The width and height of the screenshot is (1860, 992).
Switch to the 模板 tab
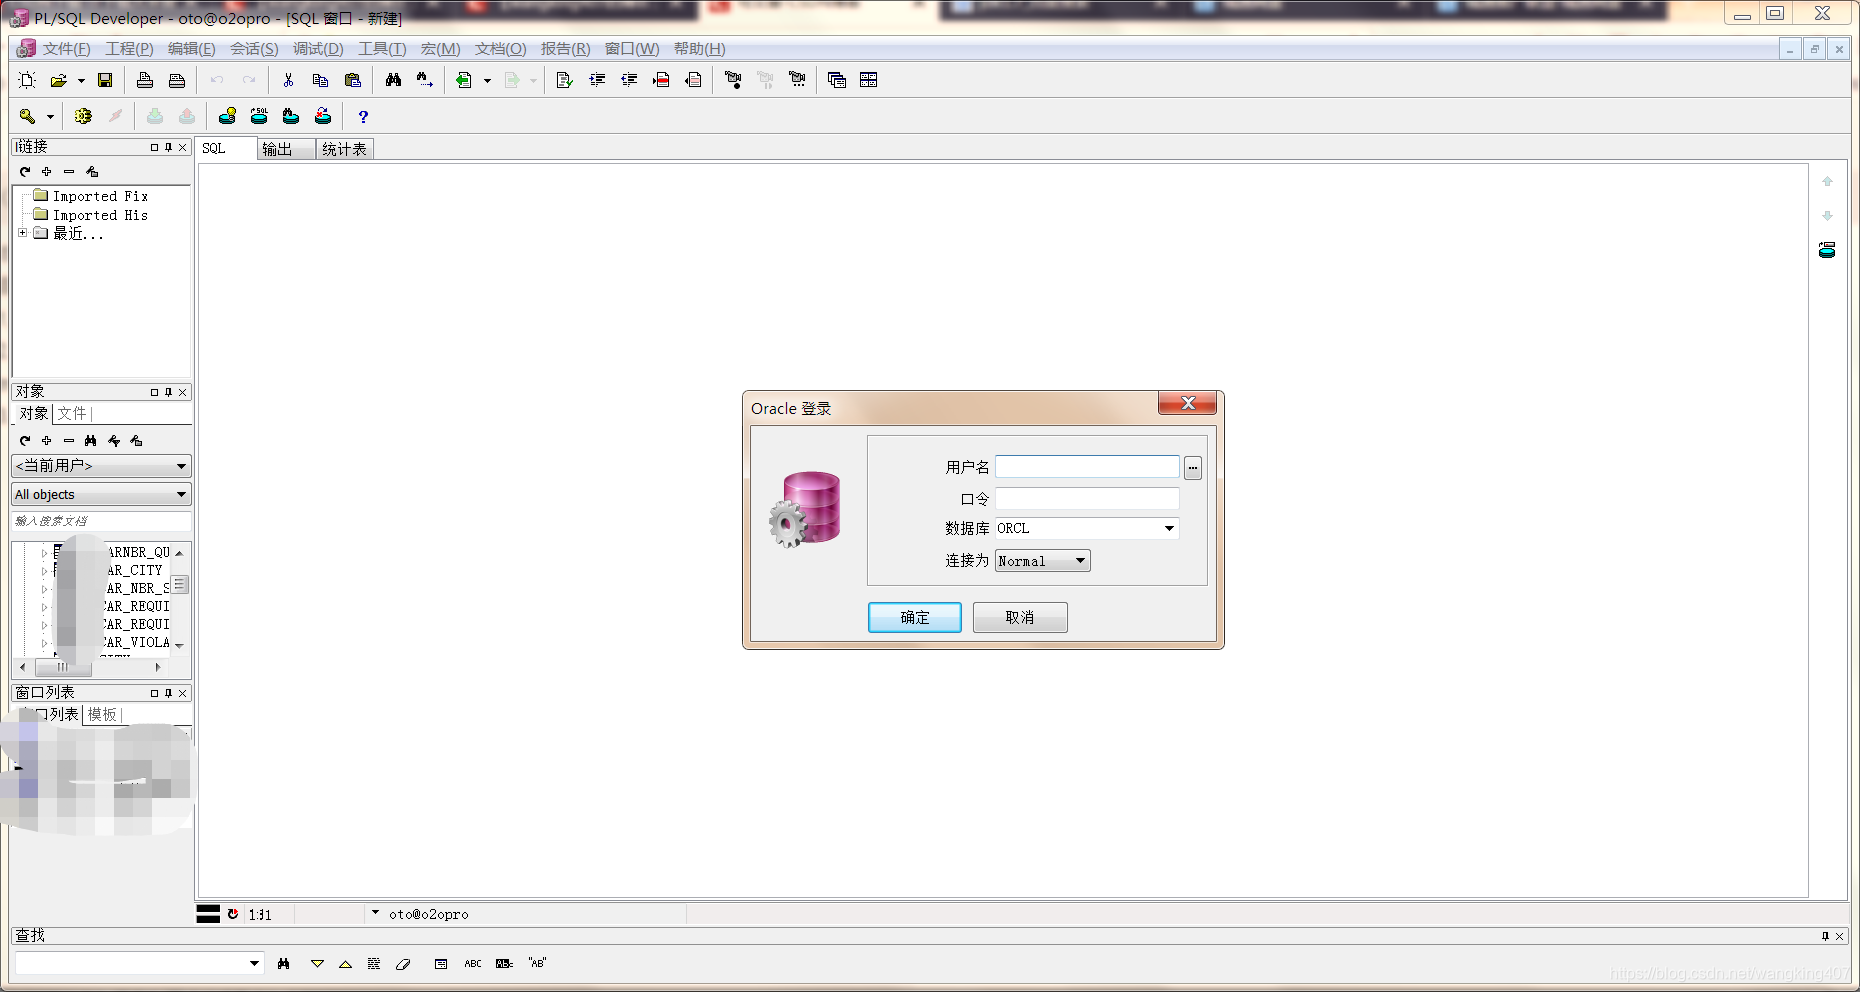(x=102, y=714)
